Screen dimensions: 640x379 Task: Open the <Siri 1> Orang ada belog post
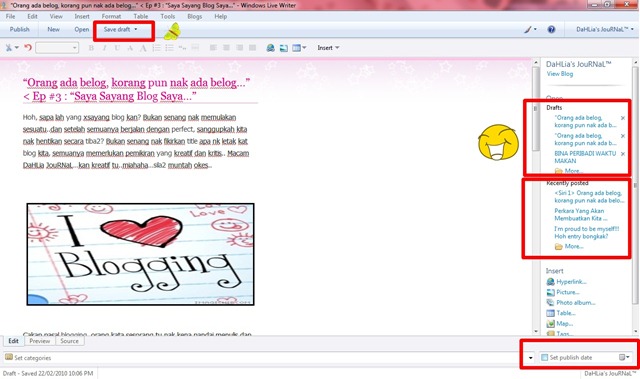(589, 197)
